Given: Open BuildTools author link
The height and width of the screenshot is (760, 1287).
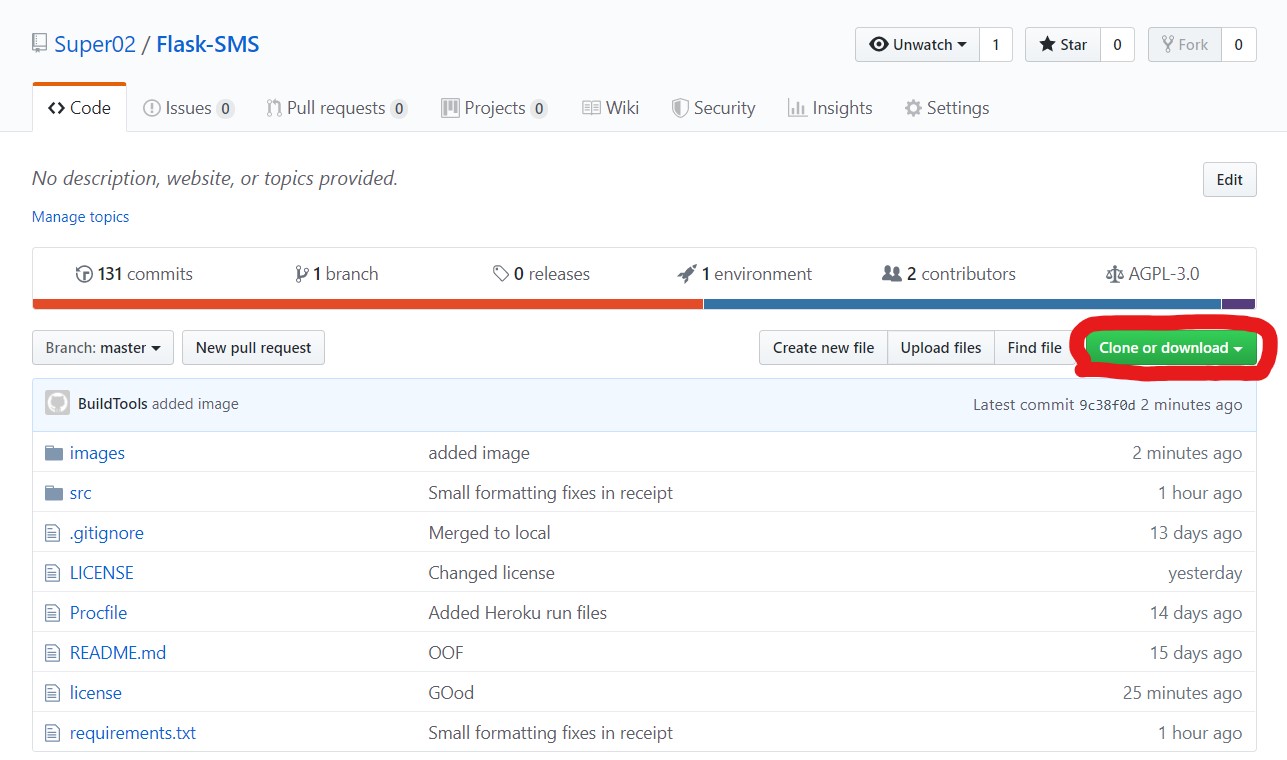Looking at the screenshot, I should [x=113, y=404].
